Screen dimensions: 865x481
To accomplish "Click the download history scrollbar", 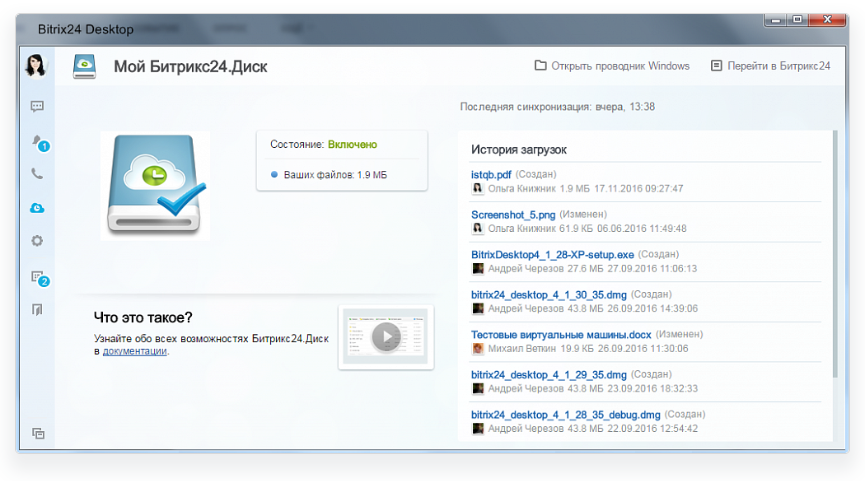I will (x=835, y=254).
